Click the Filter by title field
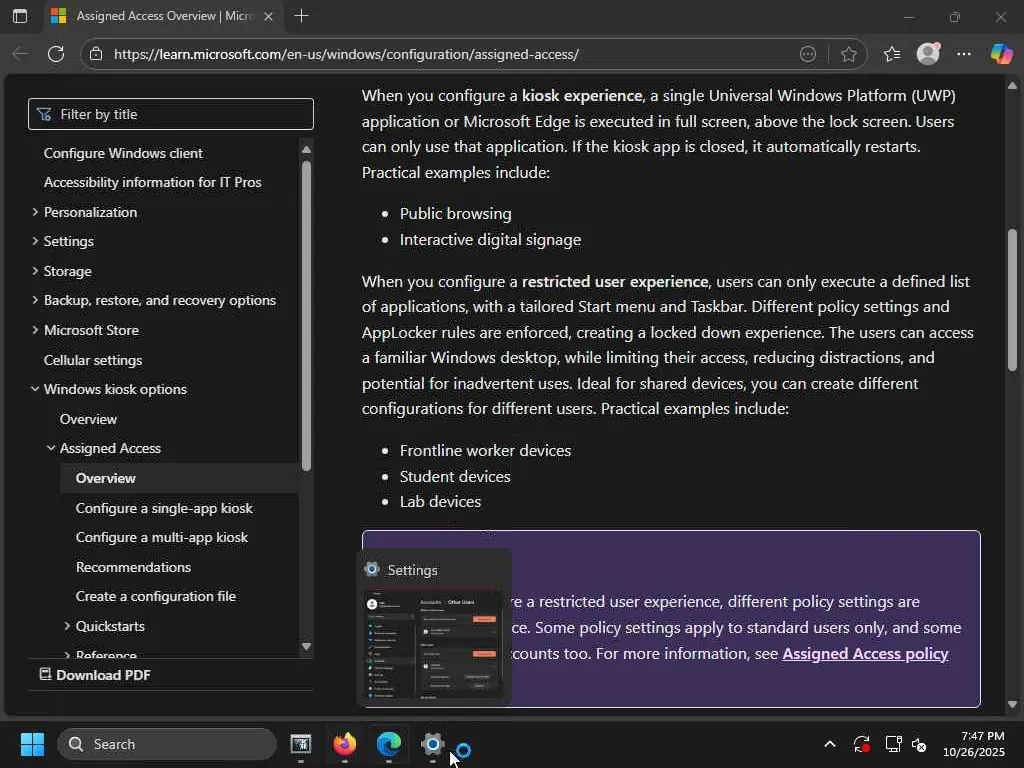The height and width of the screenshot is (768, 1024). (x=171, y=114)
